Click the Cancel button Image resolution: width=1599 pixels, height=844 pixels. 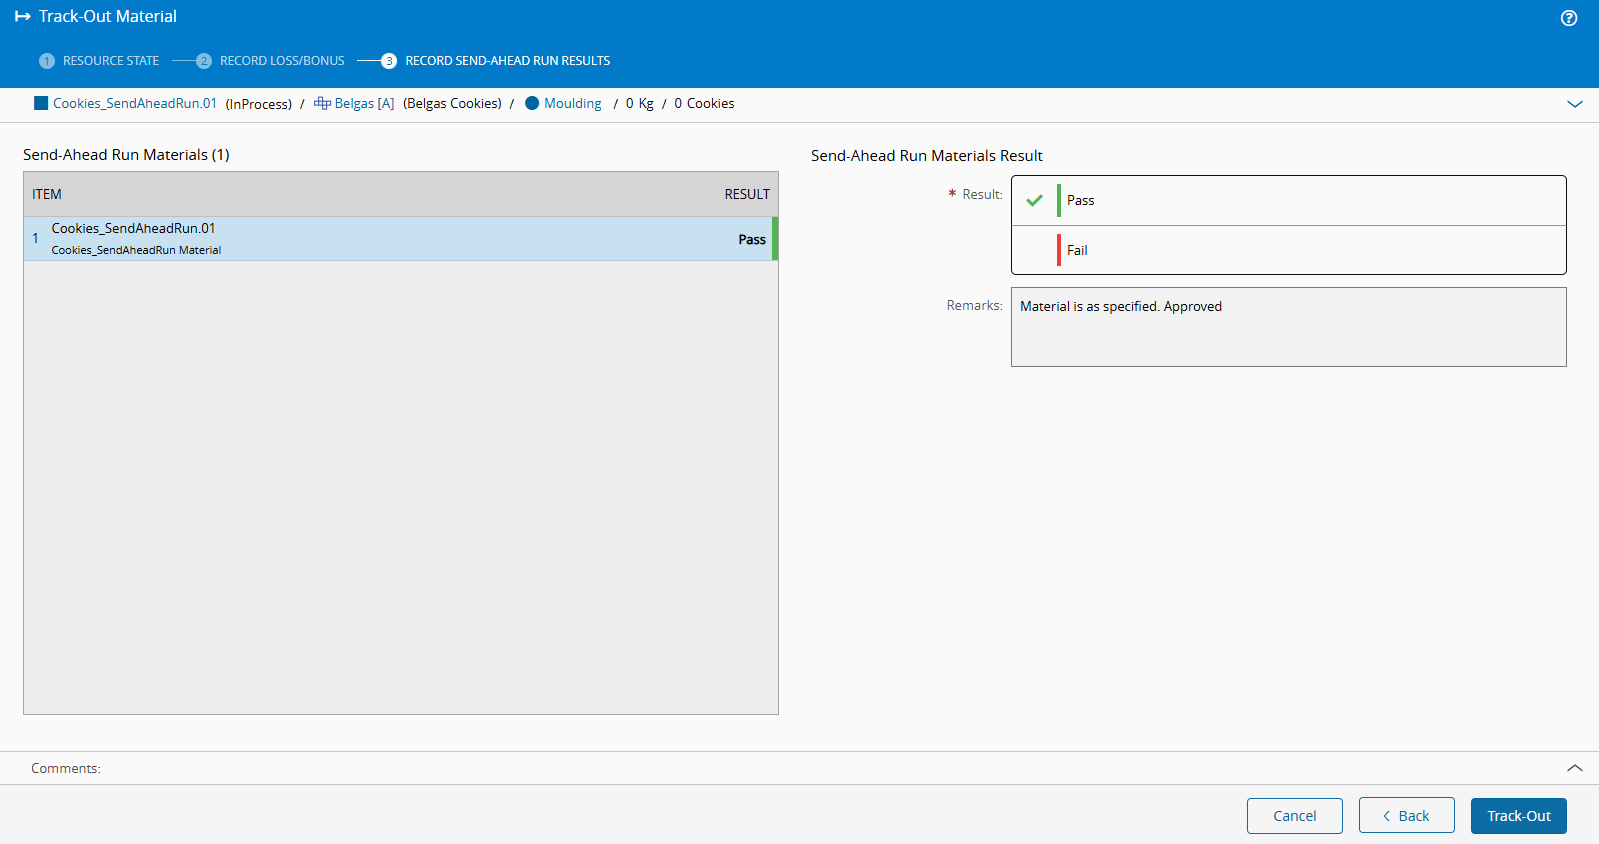(x=1294, y=816)
